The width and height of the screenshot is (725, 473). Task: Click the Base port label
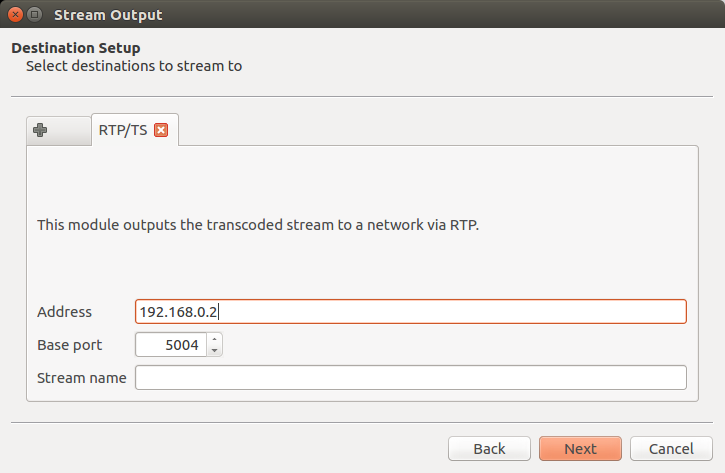pyautogui.click(x=69, y=345)
